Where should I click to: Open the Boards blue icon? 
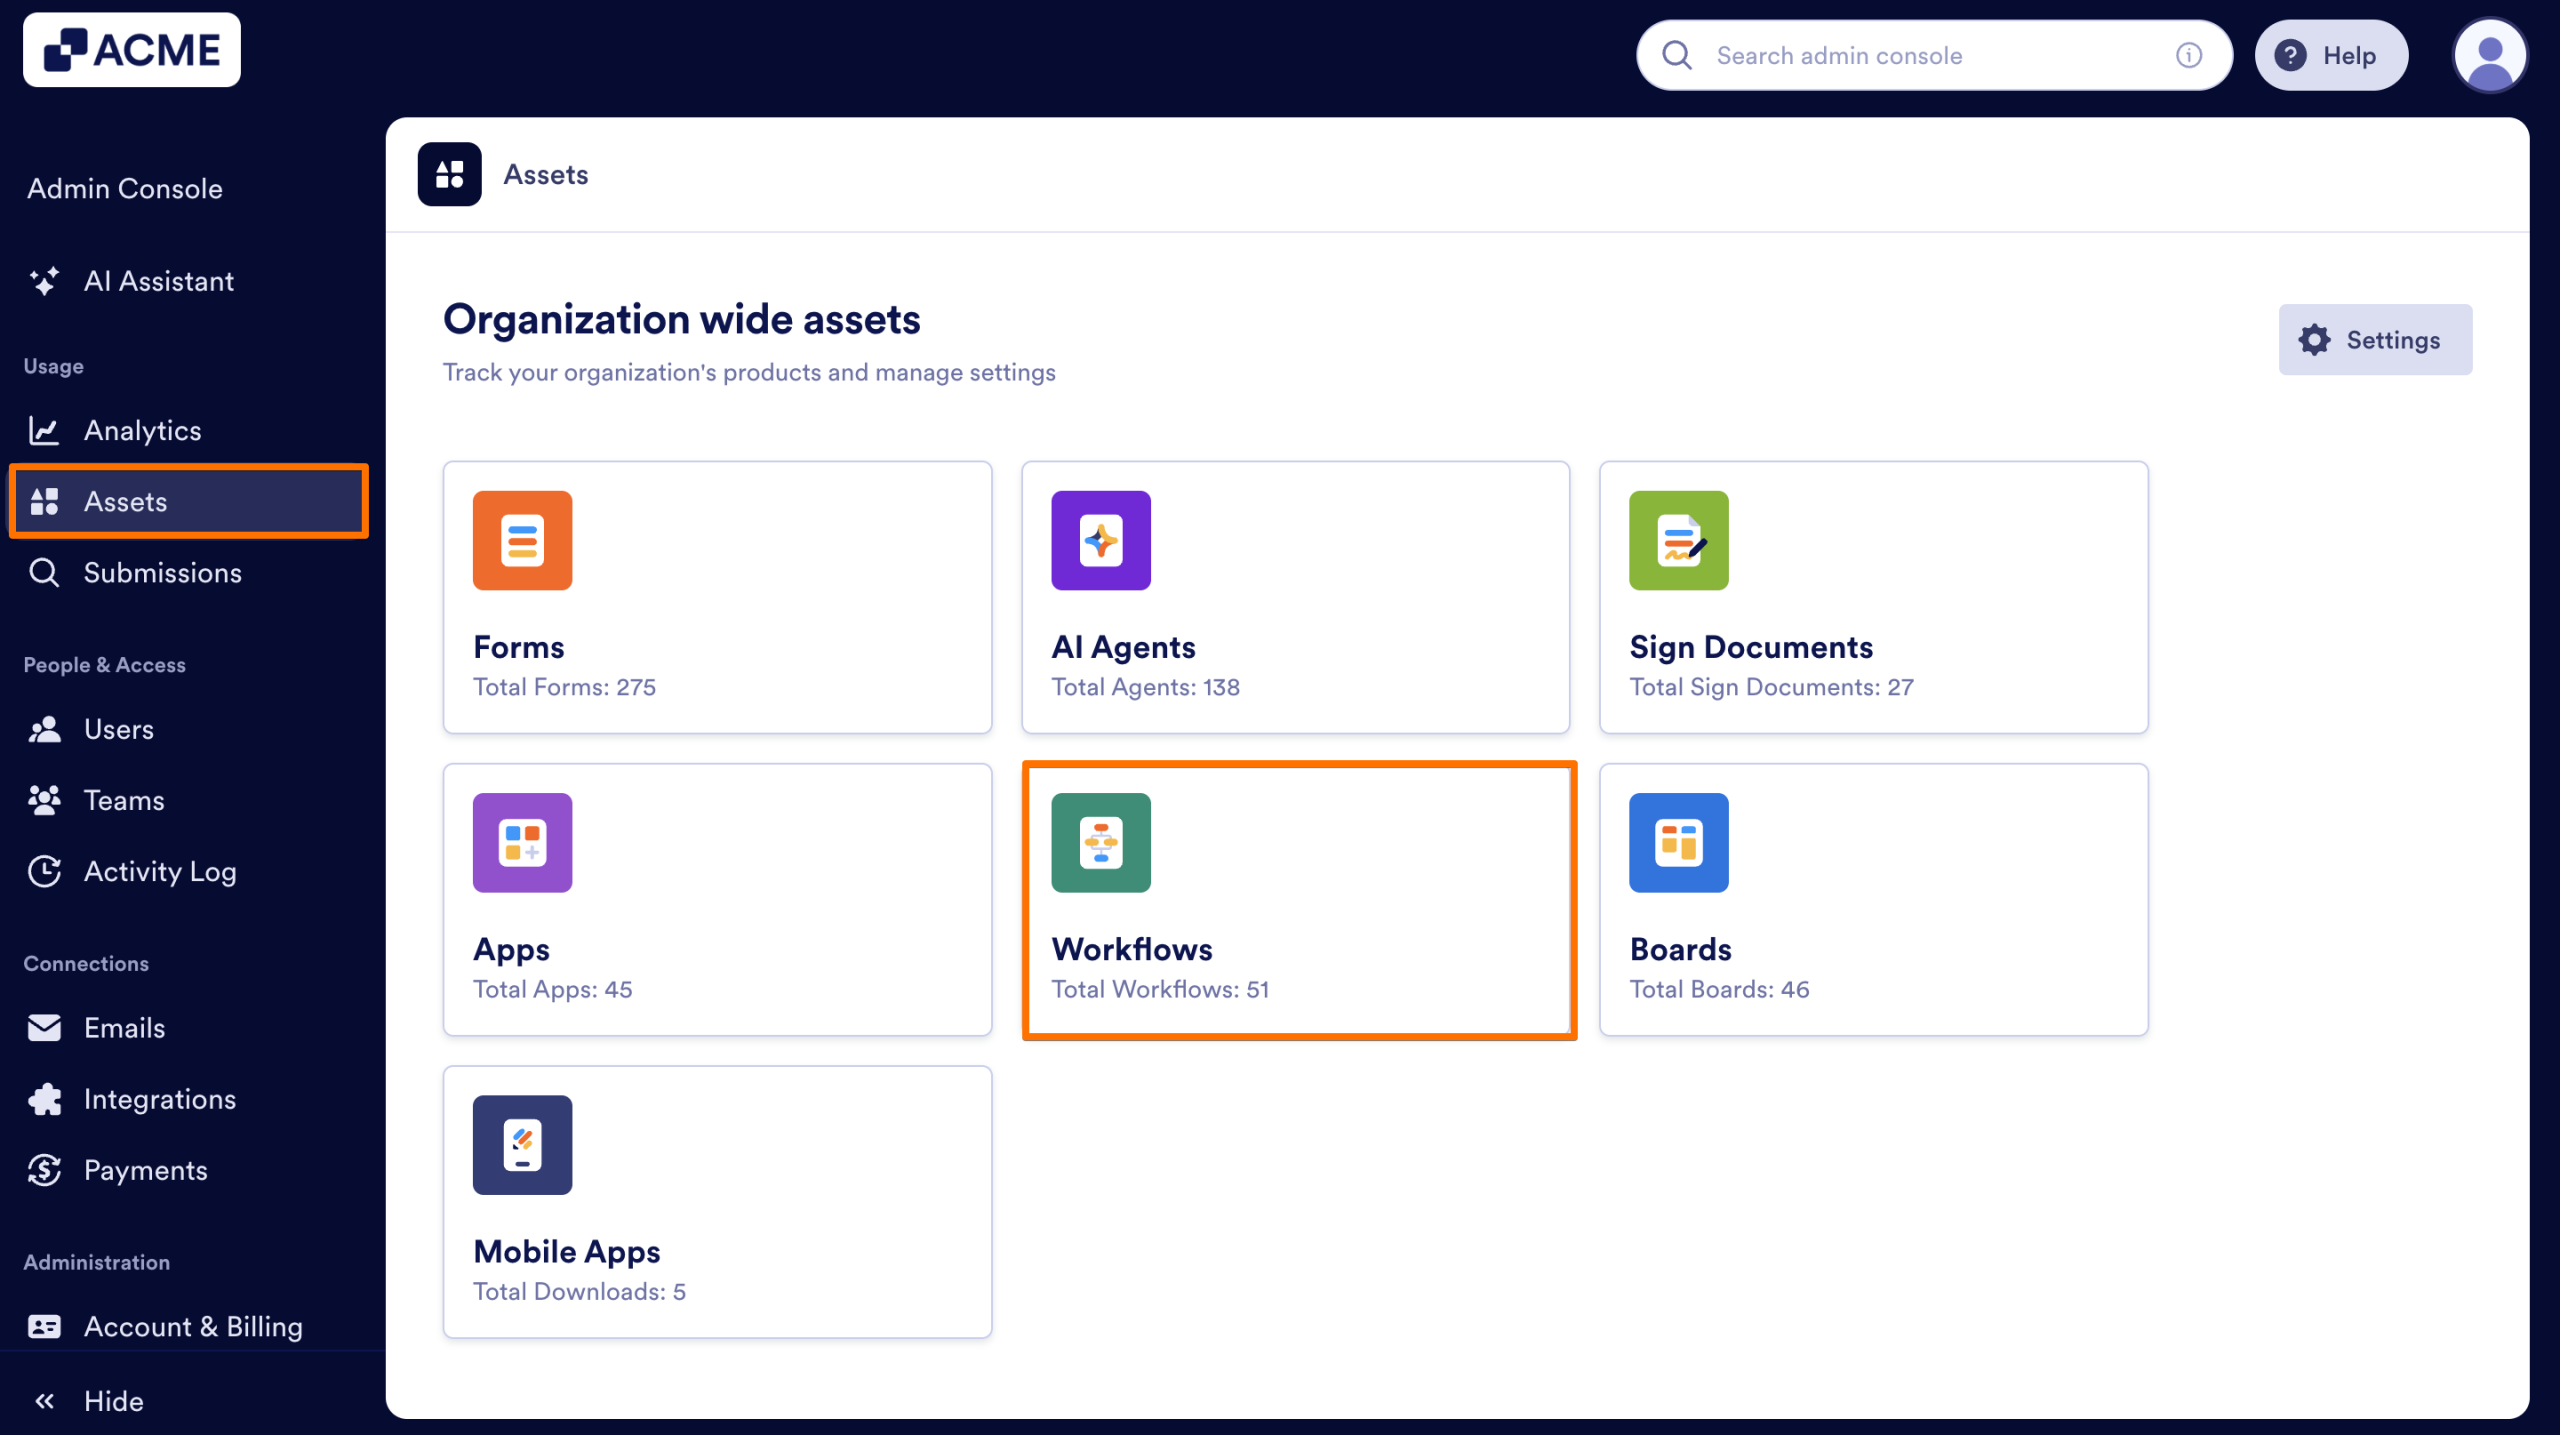point(1678,842)
